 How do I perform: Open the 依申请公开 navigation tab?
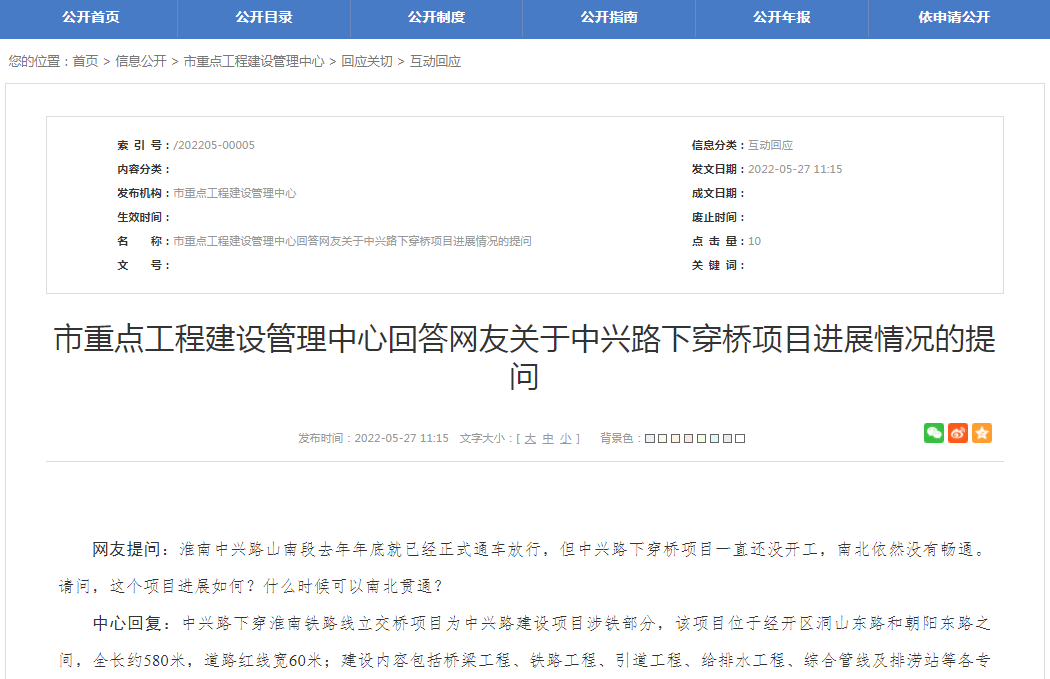click(955, 17)
